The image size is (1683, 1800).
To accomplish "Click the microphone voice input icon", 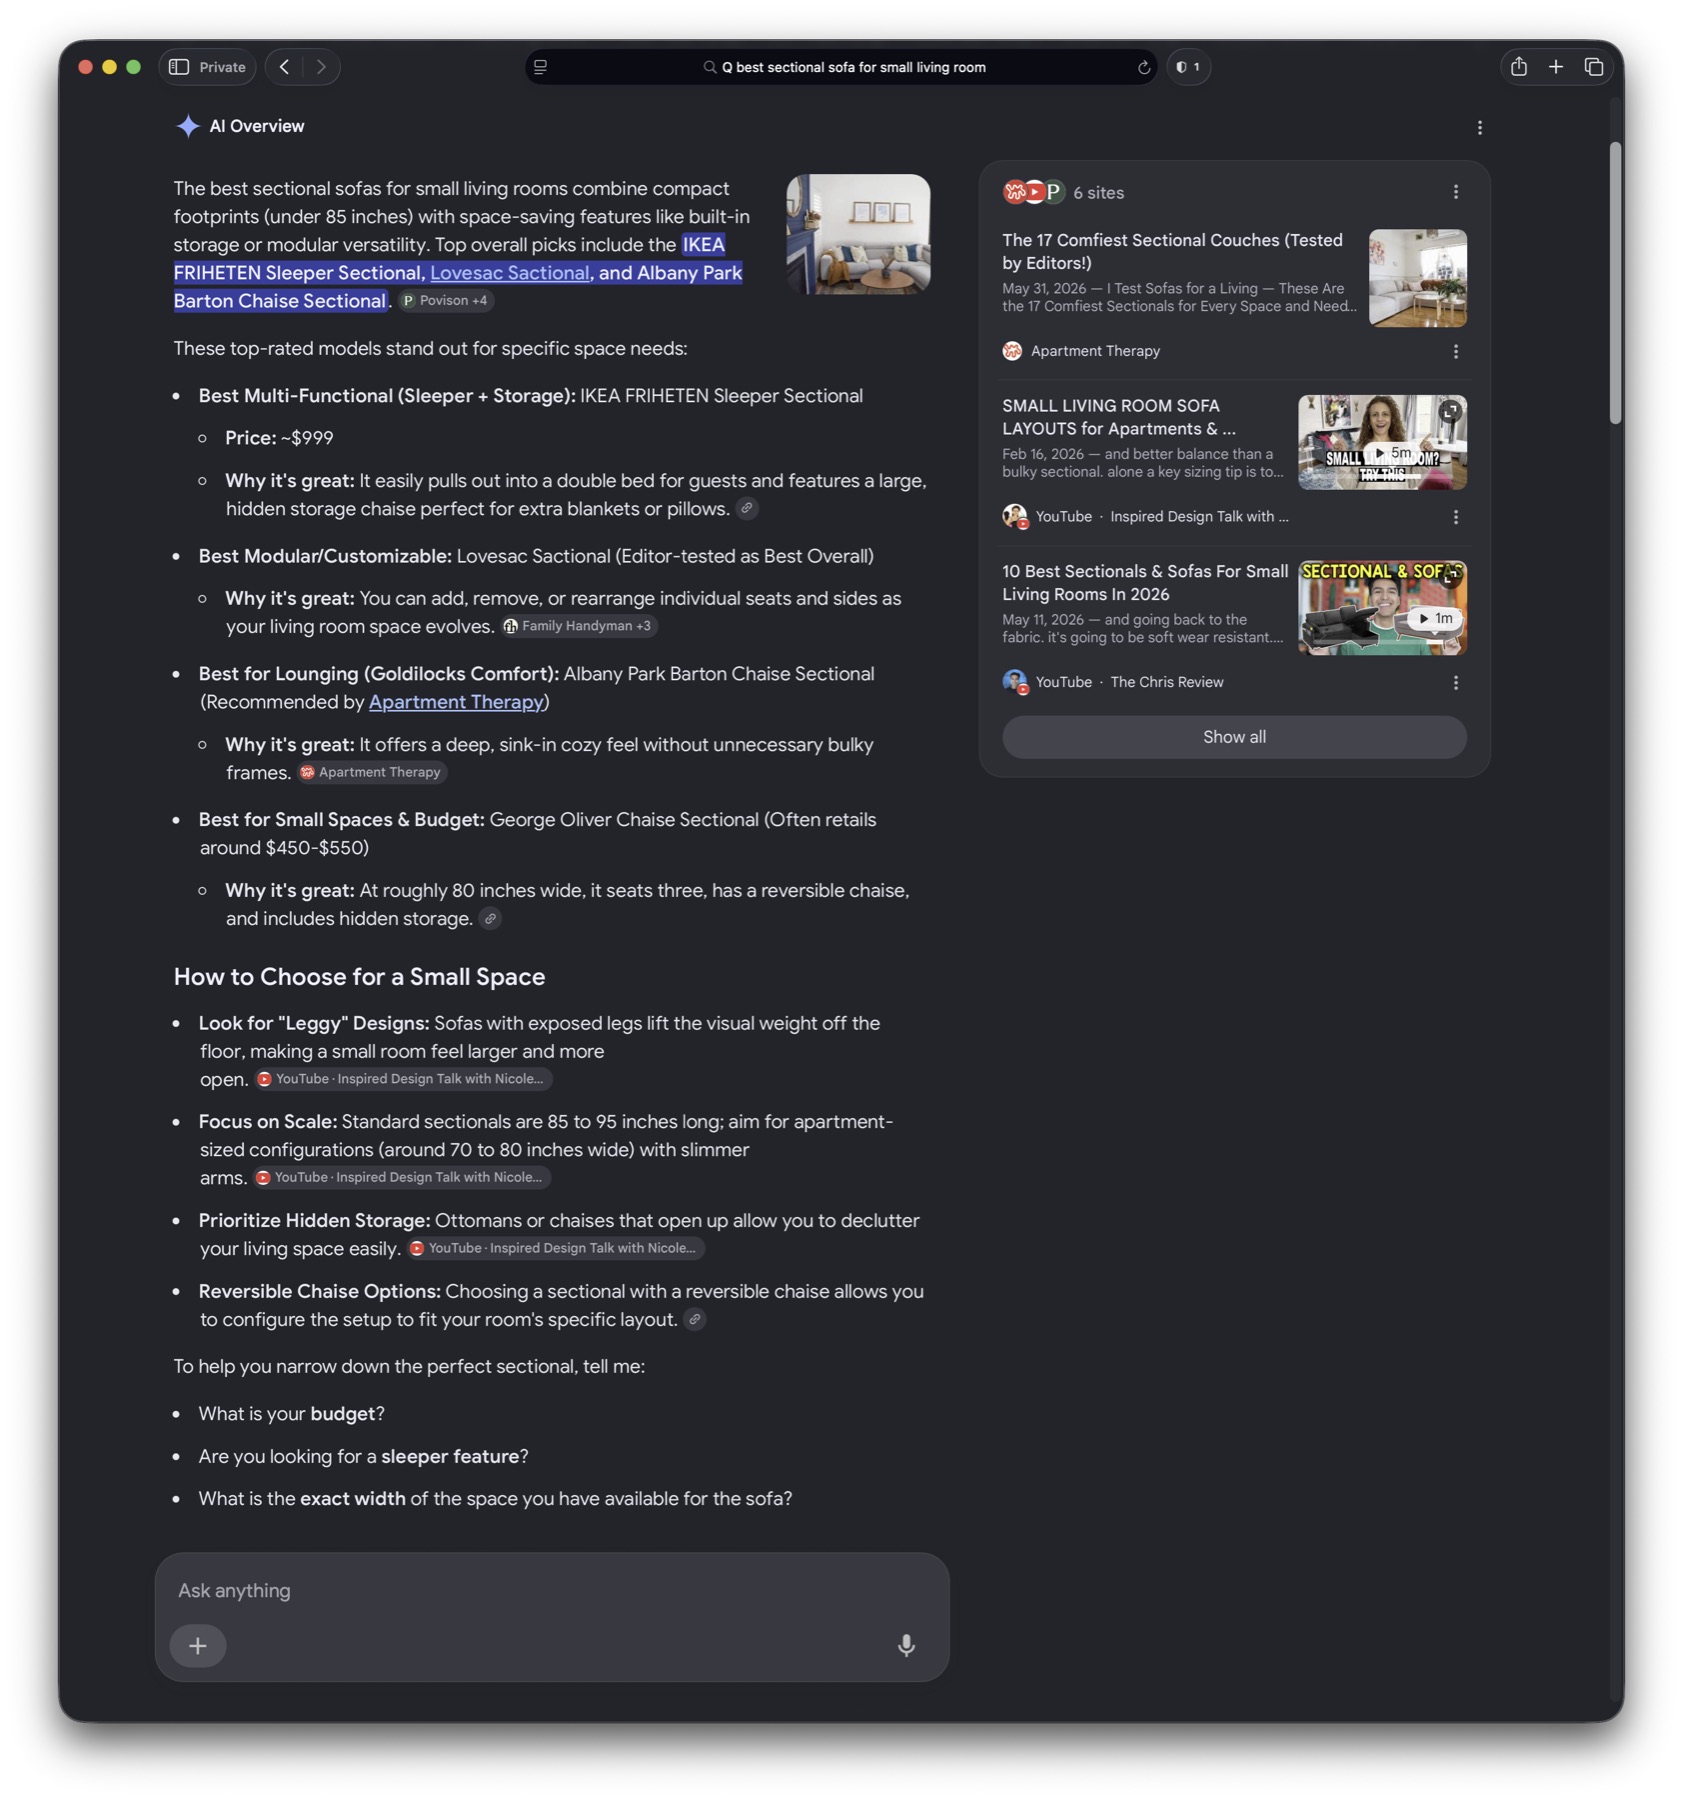I will tap(906, 1645).
